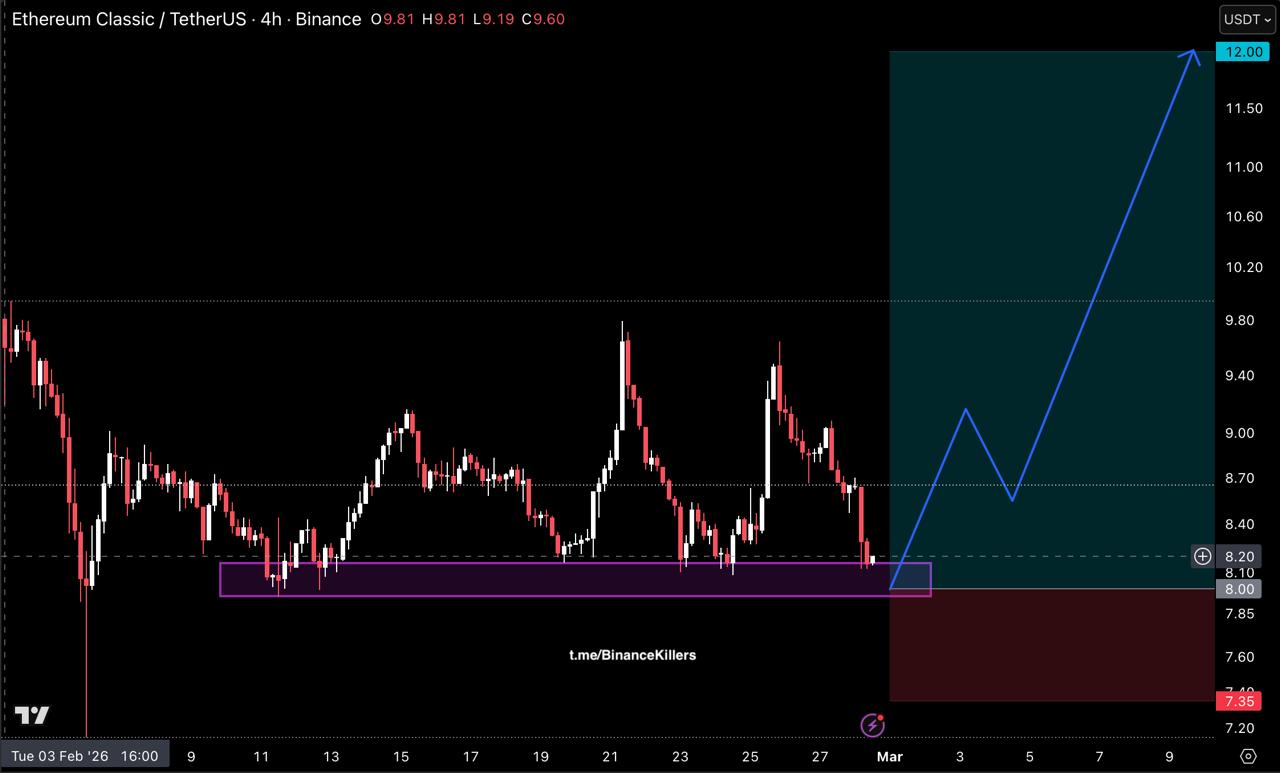Click the t.me/BinanceKillers watermark text

point(632,655)
